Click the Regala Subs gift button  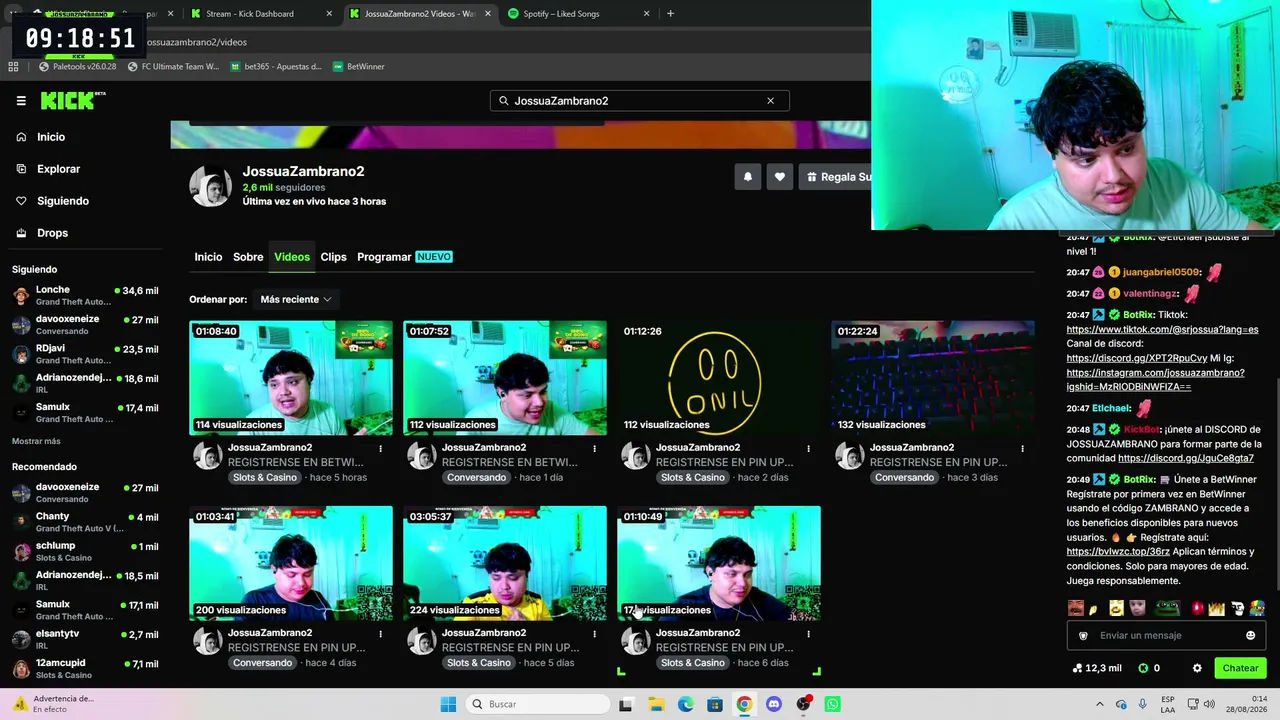point(836,177)
